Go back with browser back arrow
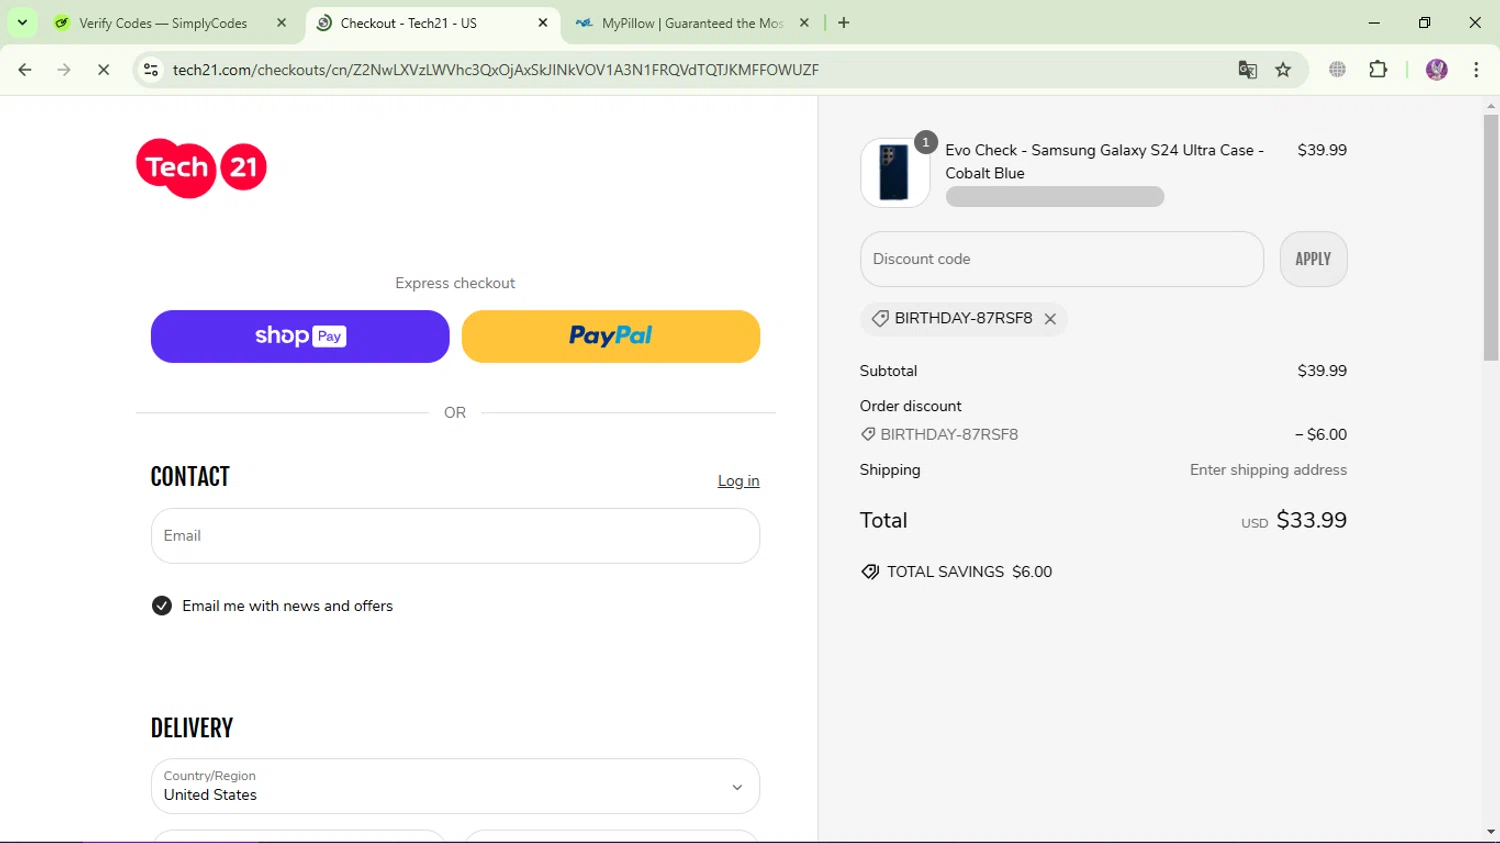The height and width of the screenshot is (843, 1500). pyautogui.click(x=25, y=70)
